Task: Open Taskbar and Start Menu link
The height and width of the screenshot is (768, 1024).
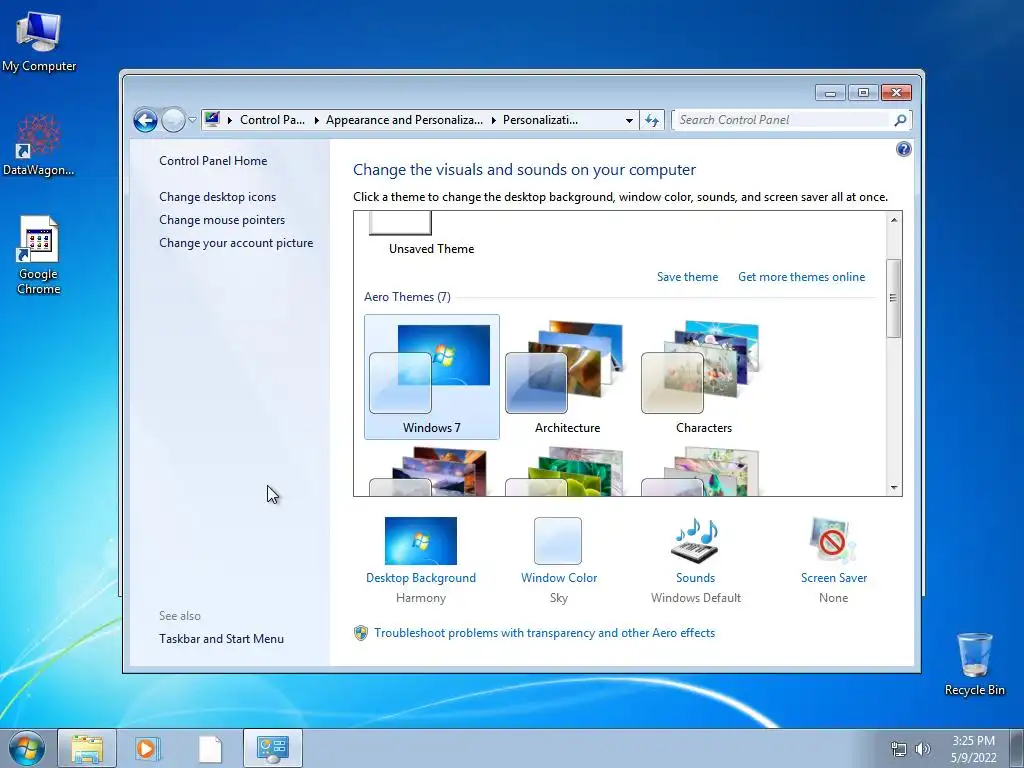Action: coord(221,639)
